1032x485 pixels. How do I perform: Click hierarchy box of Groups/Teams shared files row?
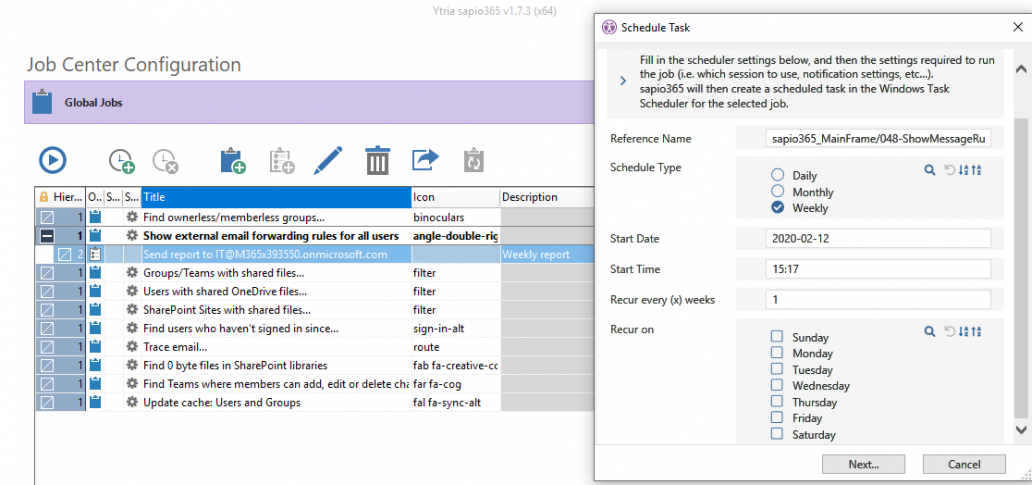[48, 272]
